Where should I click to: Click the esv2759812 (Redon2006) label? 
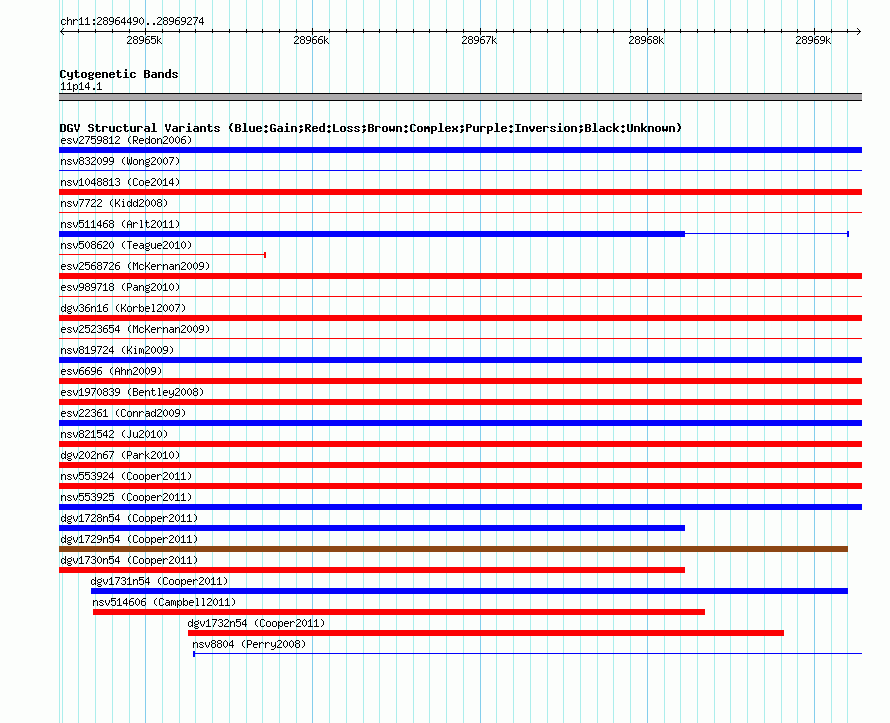click(126, 140)
